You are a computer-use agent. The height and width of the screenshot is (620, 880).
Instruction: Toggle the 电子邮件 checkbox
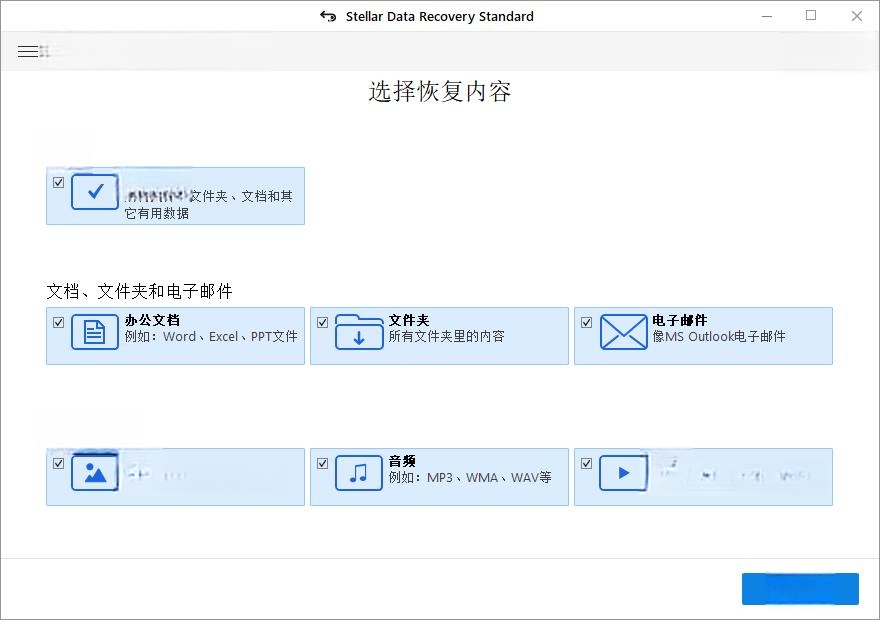coord(586,323)
